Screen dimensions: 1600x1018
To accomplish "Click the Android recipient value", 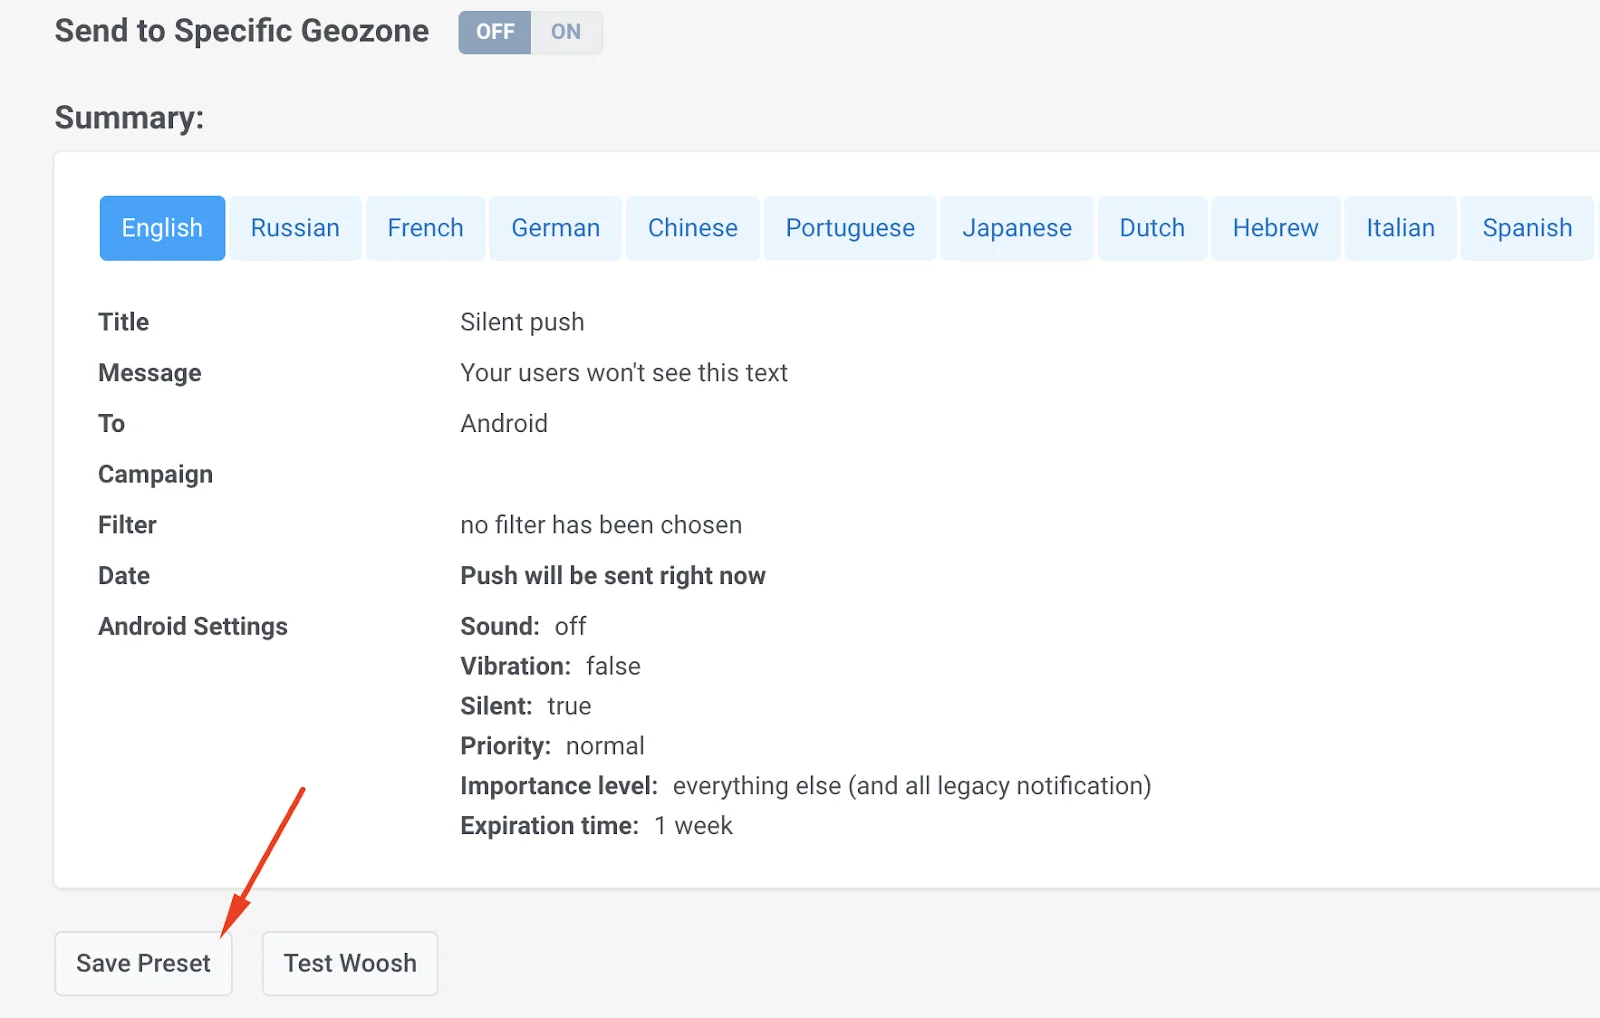I will coord(504,423).
